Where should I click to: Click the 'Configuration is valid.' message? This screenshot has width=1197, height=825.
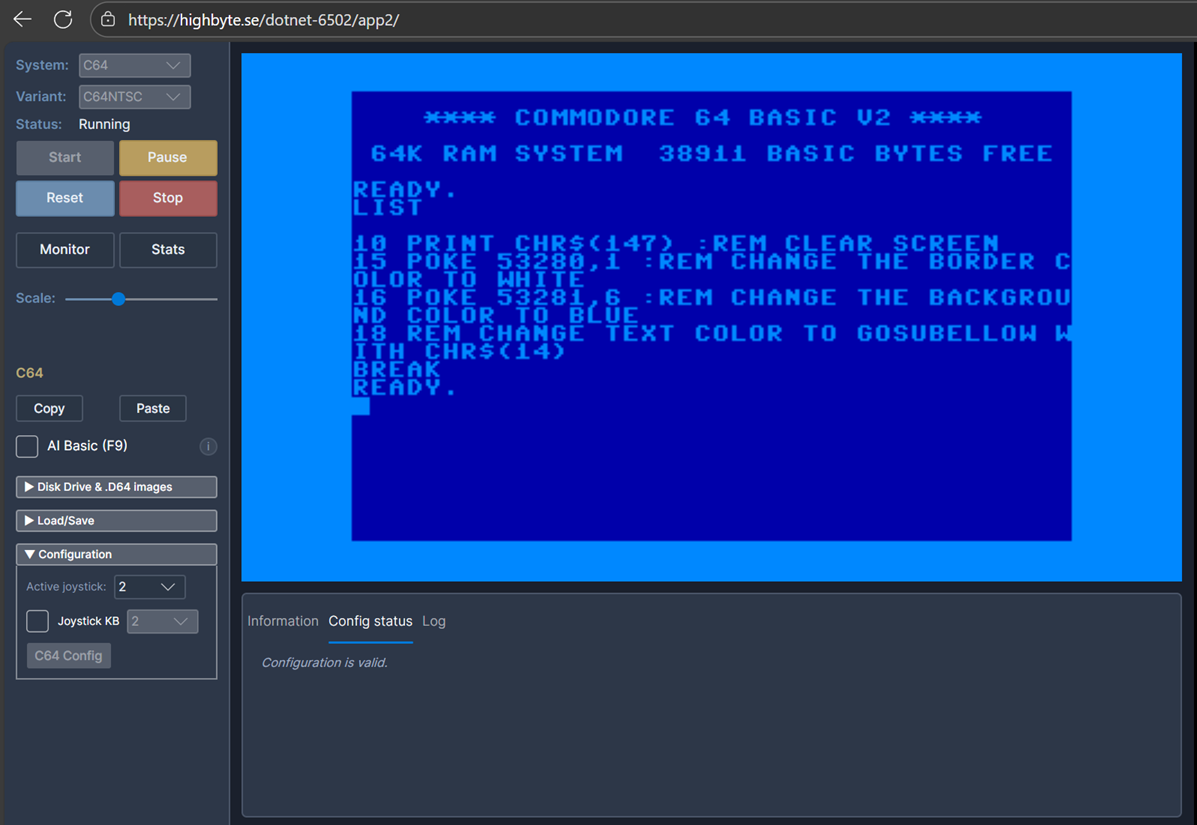[x=324, y=662]
